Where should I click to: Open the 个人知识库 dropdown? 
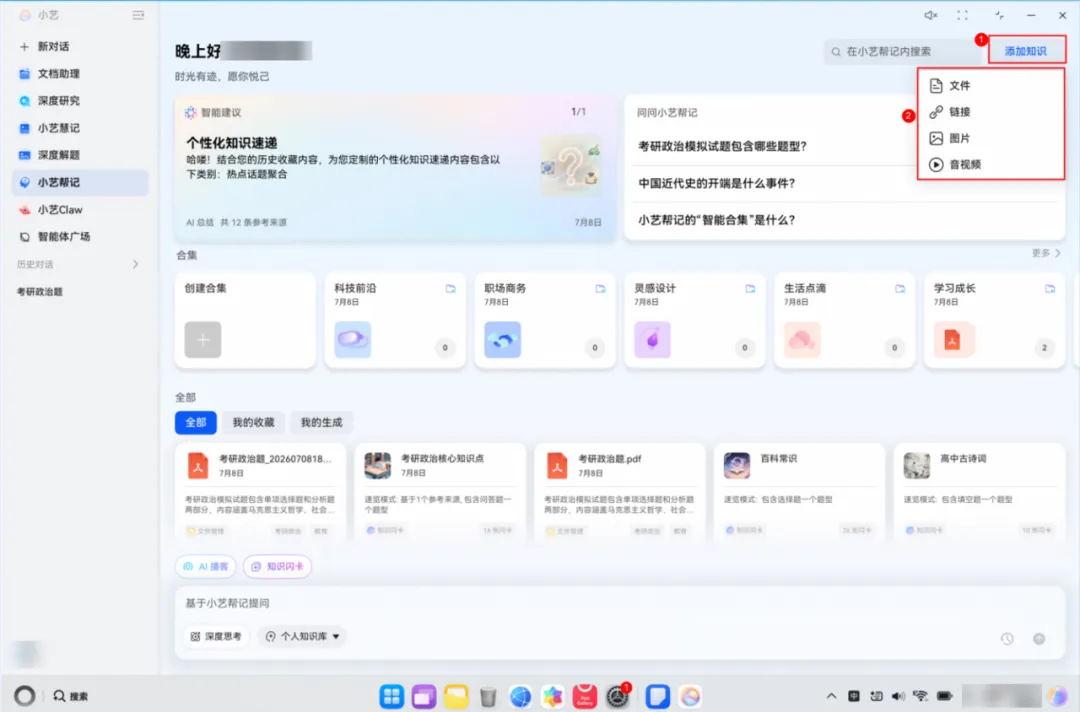[x=303, y=636]
